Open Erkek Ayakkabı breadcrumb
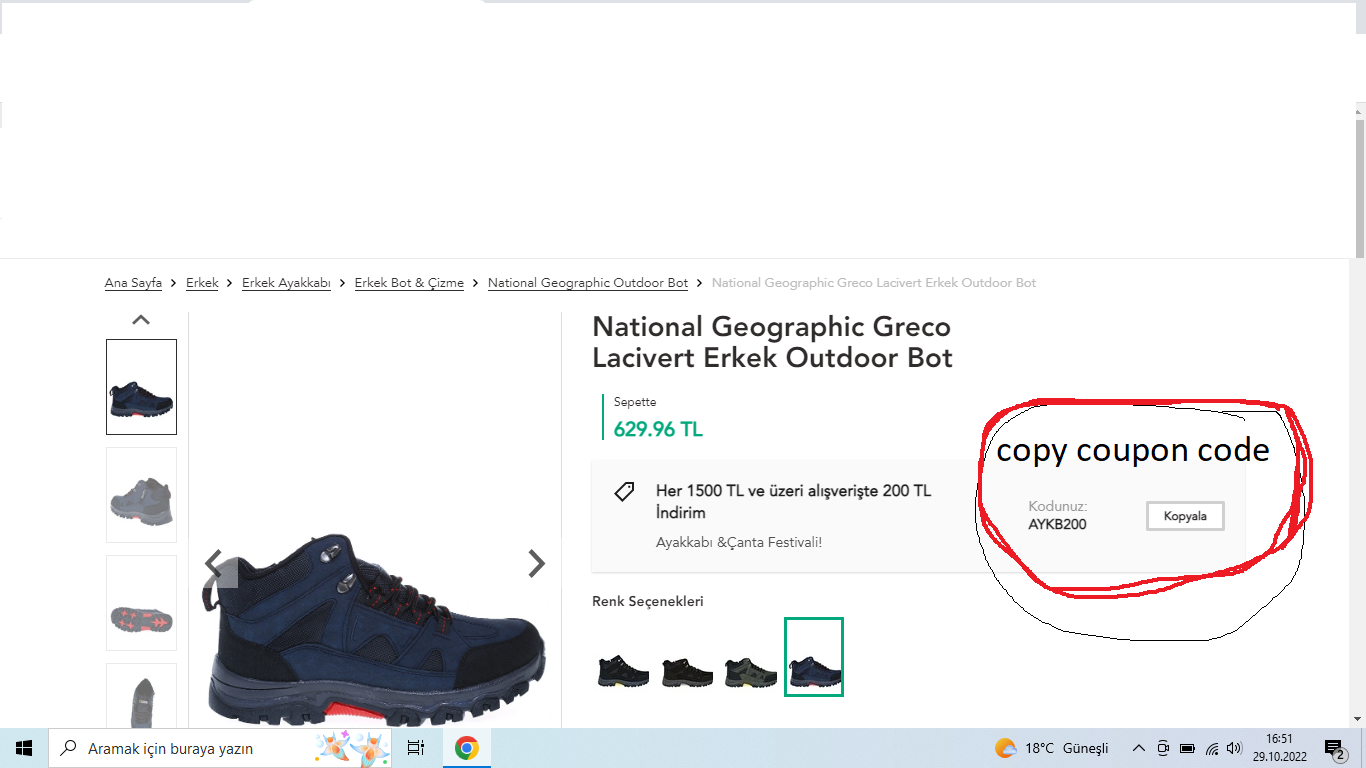Viewport: 1366px width, 768px height. pos(286,283)
